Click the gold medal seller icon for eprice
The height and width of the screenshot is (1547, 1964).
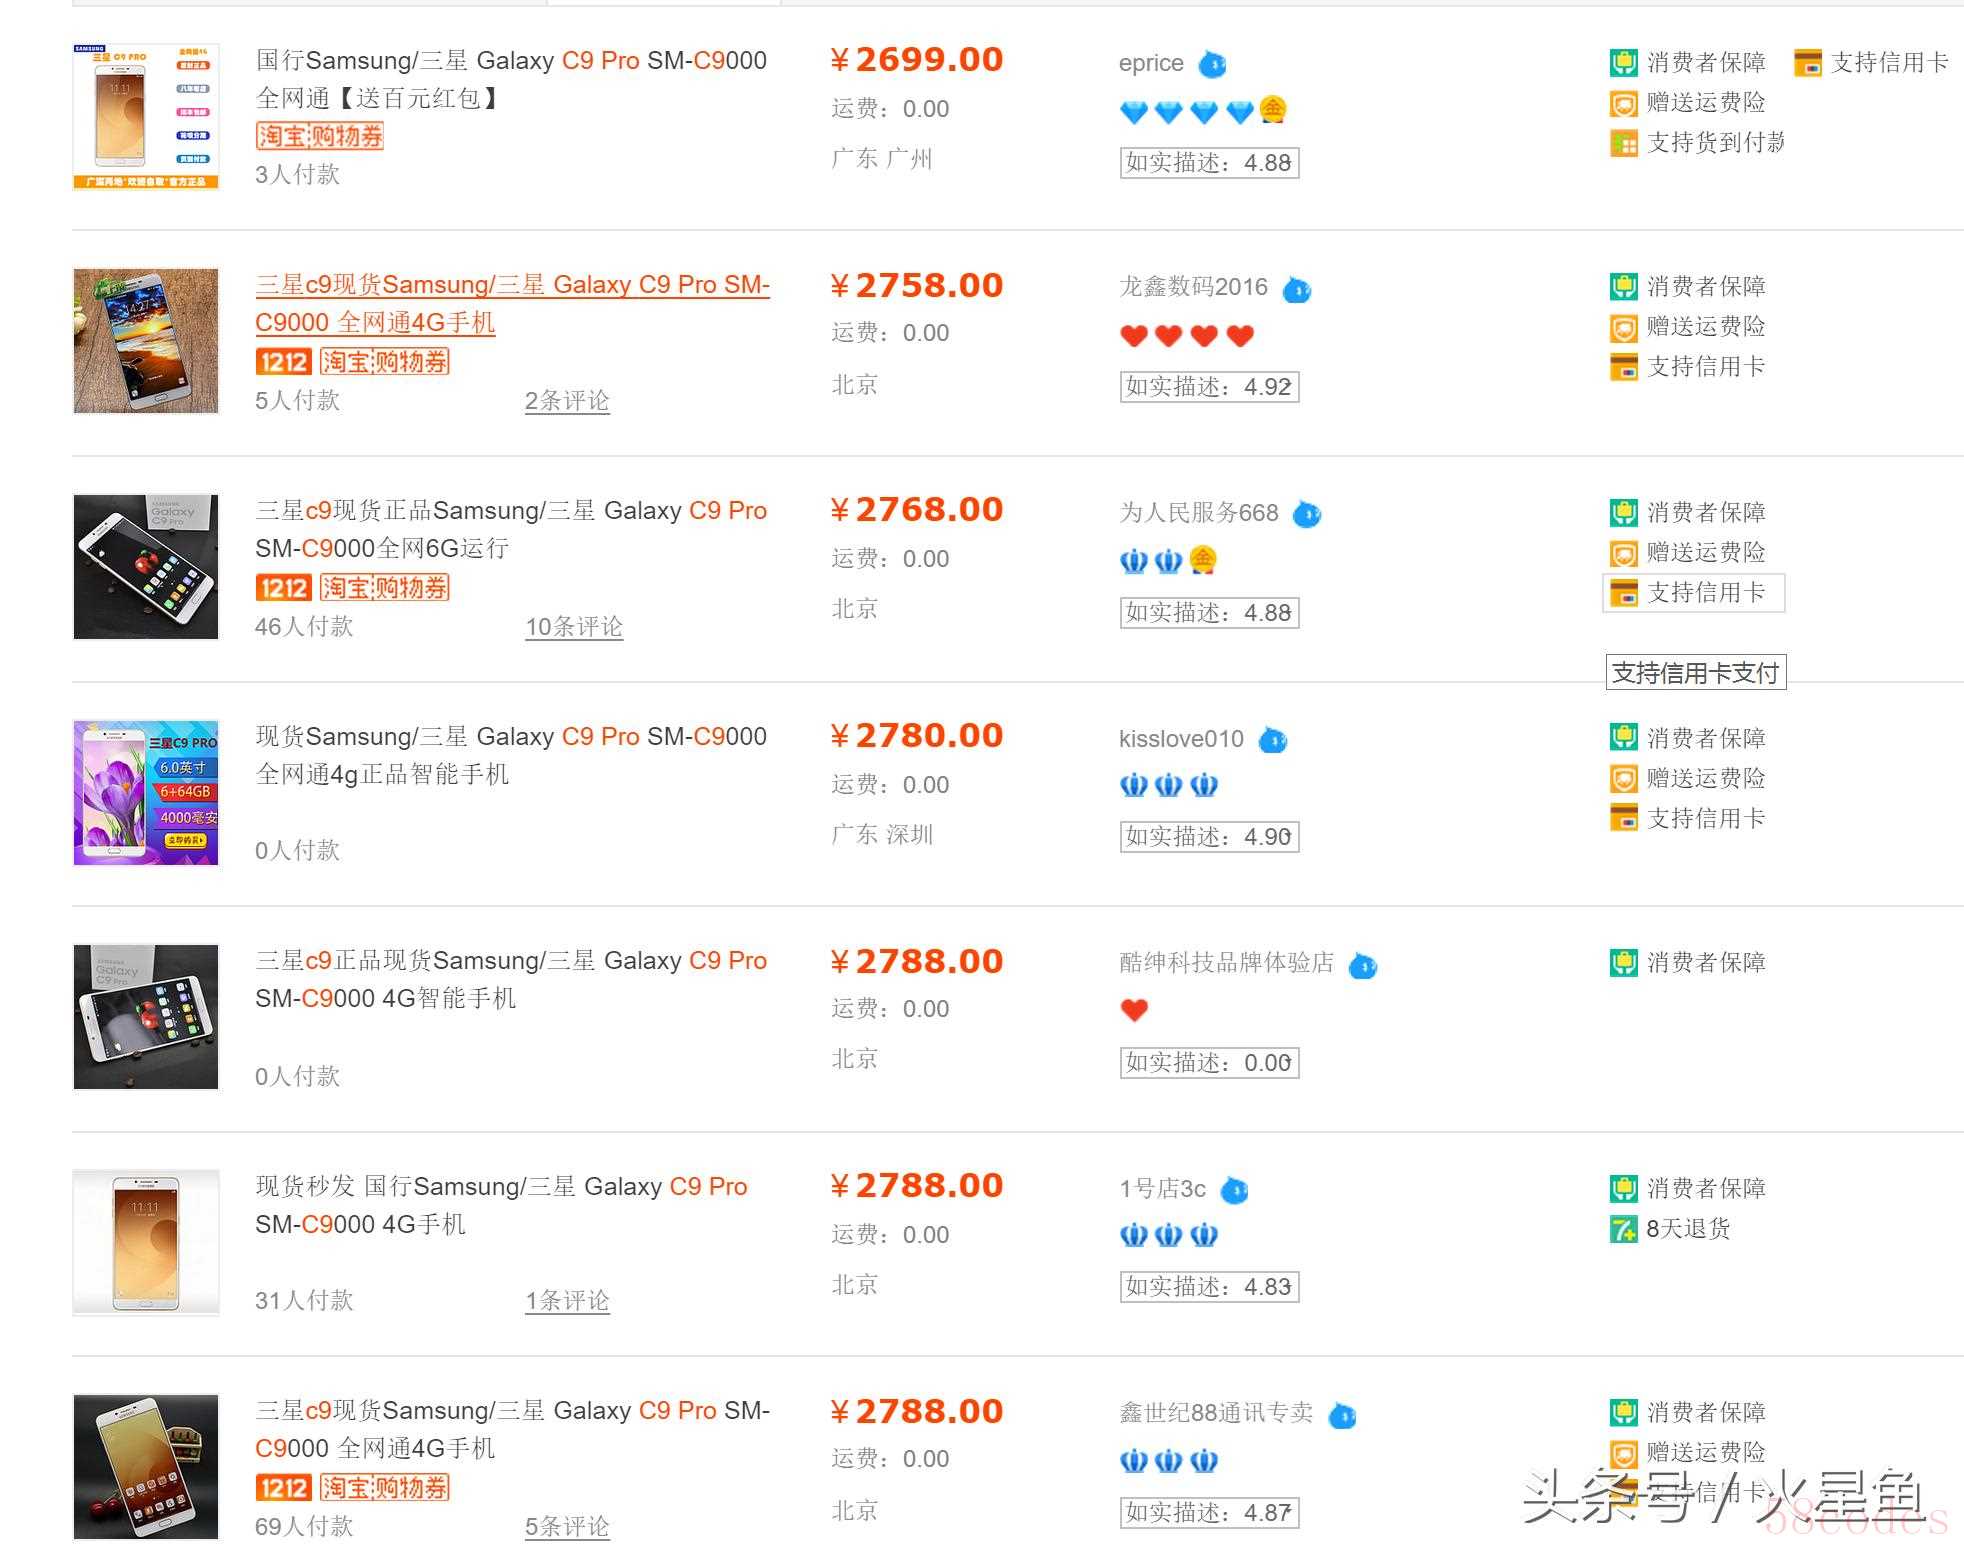[x=1272, y=110]
